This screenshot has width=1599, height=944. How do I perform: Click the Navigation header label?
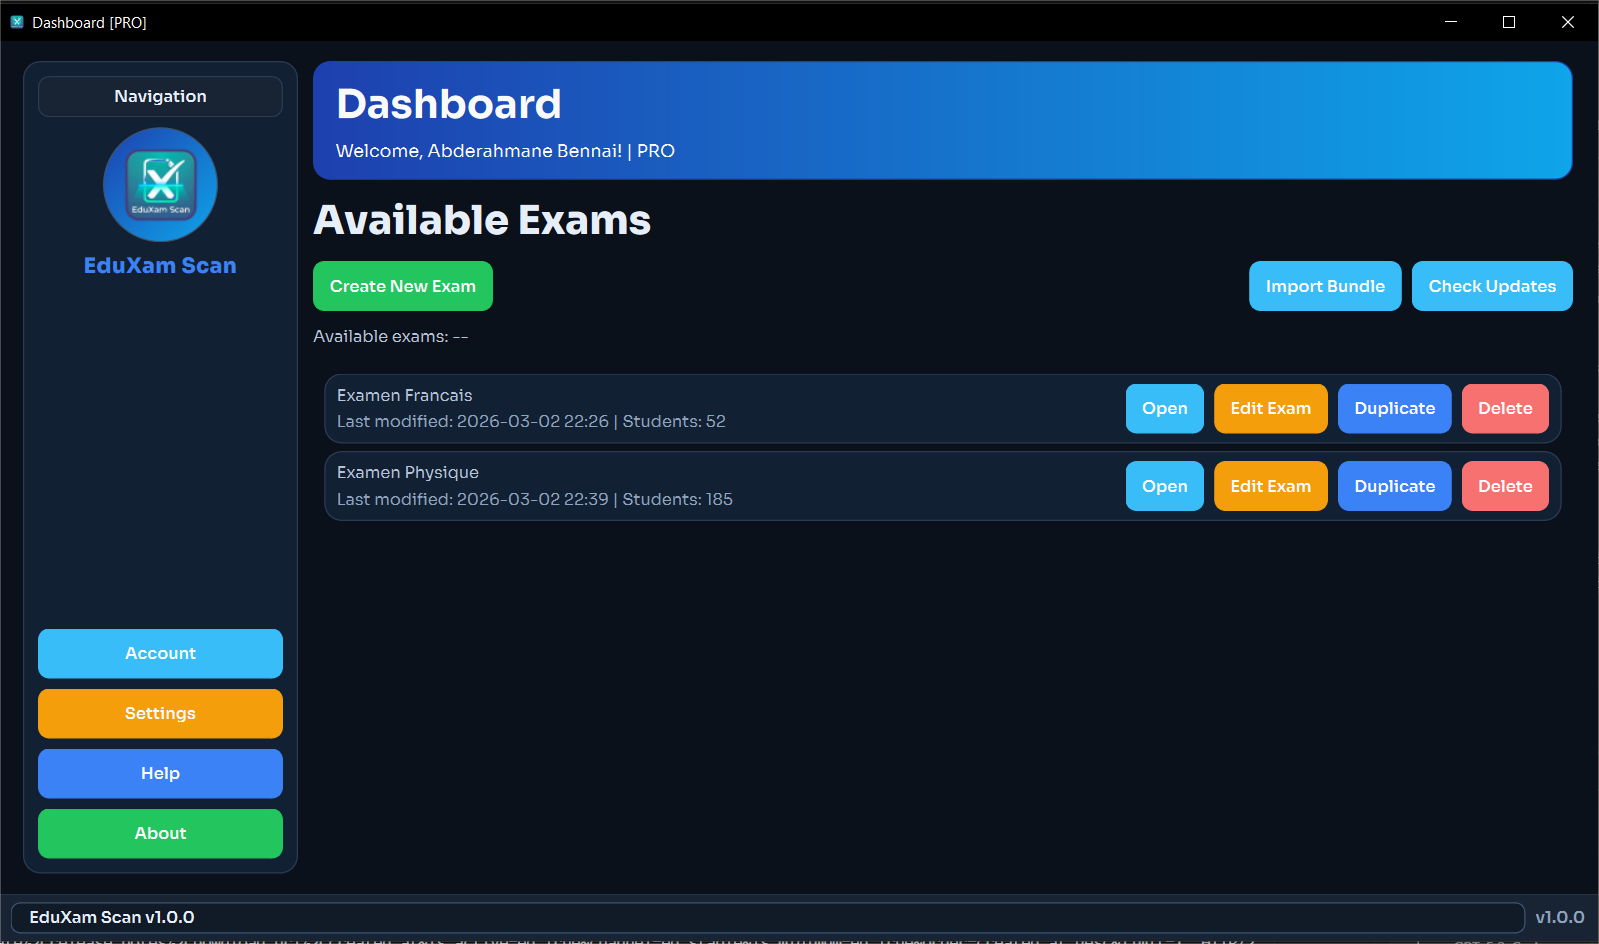pos(160,97)
